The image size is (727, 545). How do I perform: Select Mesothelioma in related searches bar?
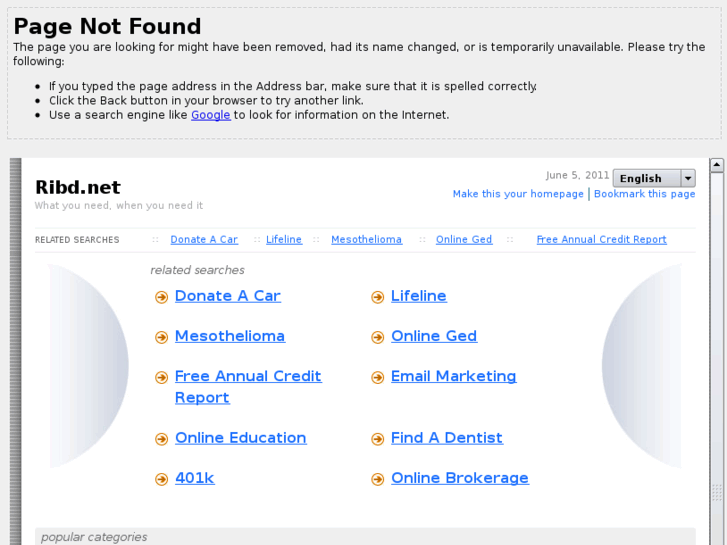pos(366,240)
